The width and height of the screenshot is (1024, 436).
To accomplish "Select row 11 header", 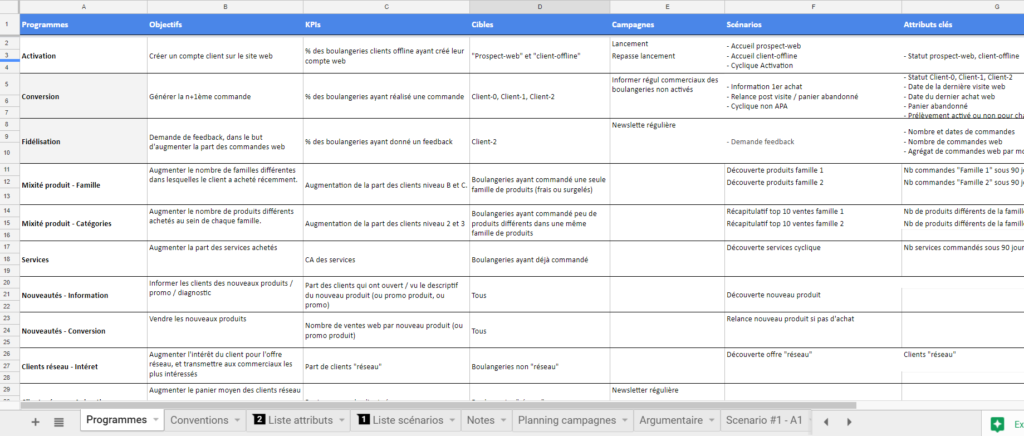I will pyautogui.click(x=8, y=170).
